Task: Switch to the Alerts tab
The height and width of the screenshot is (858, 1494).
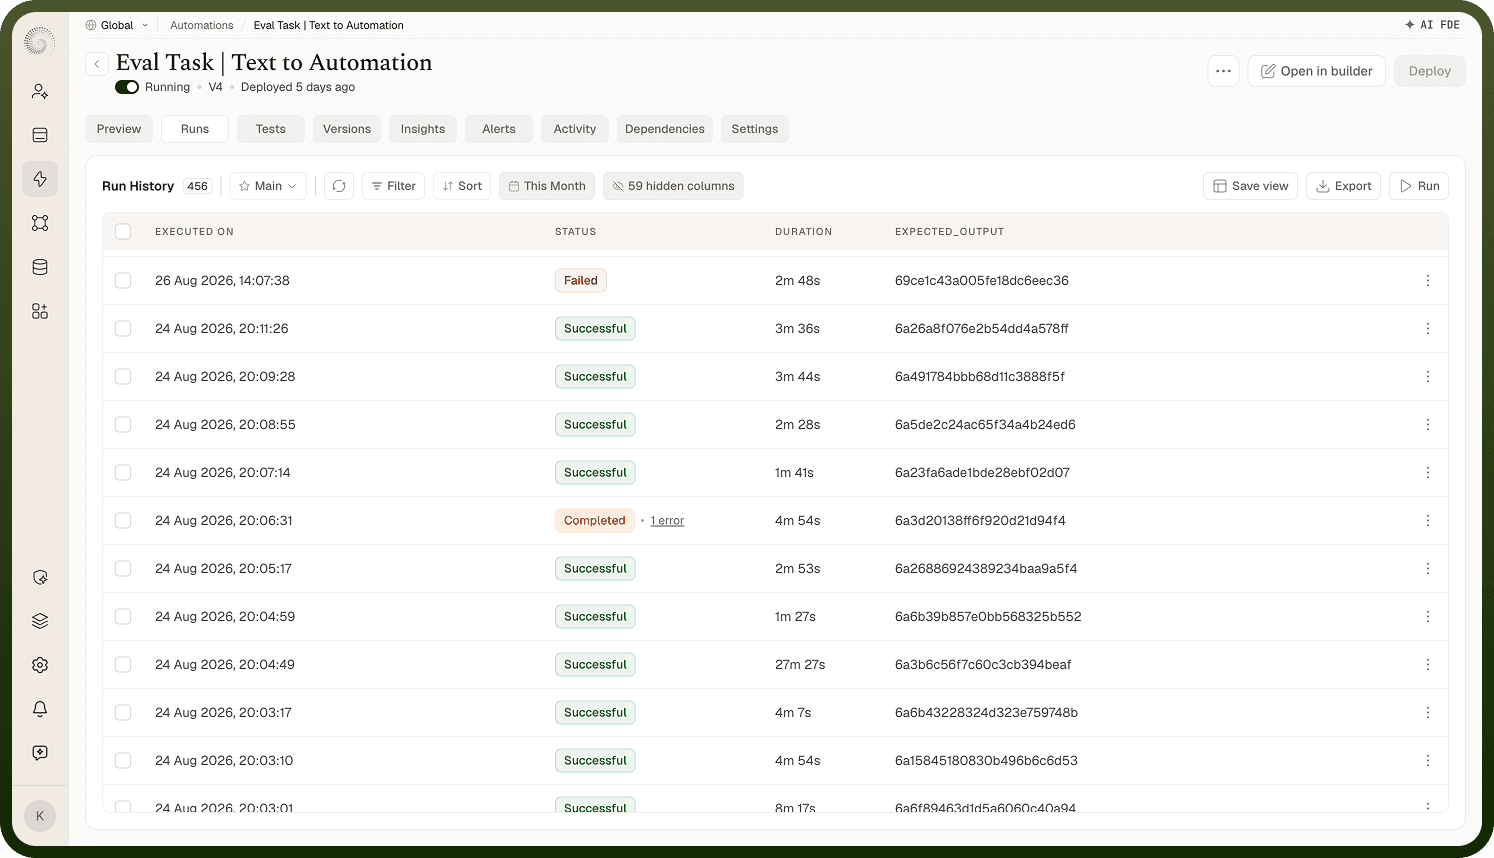Action: pos(499,129)
